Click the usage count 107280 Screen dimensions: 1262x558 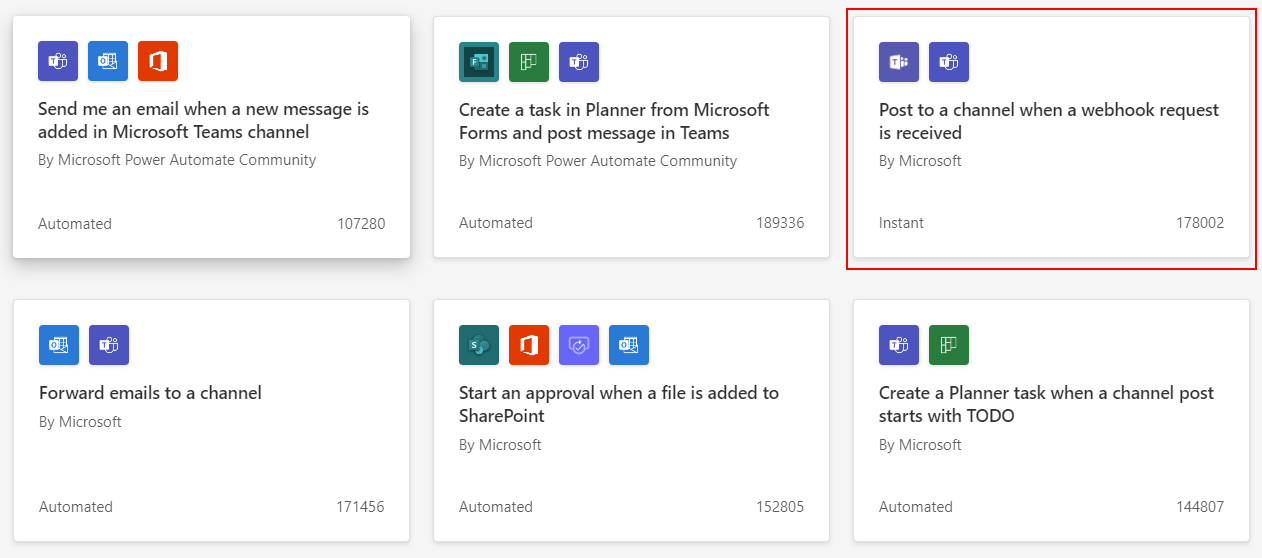[361, 224]
